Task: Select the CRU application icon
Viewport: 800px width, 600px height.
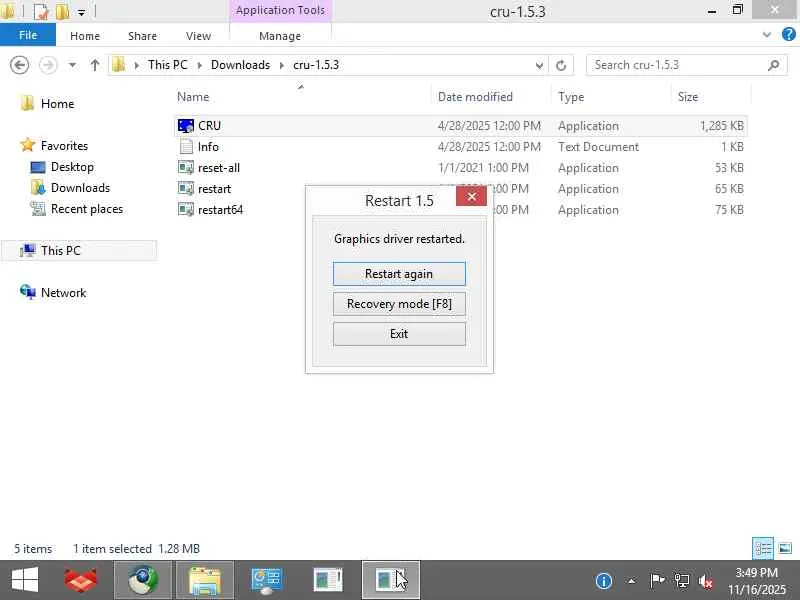Action: click(x=186, y=126)
